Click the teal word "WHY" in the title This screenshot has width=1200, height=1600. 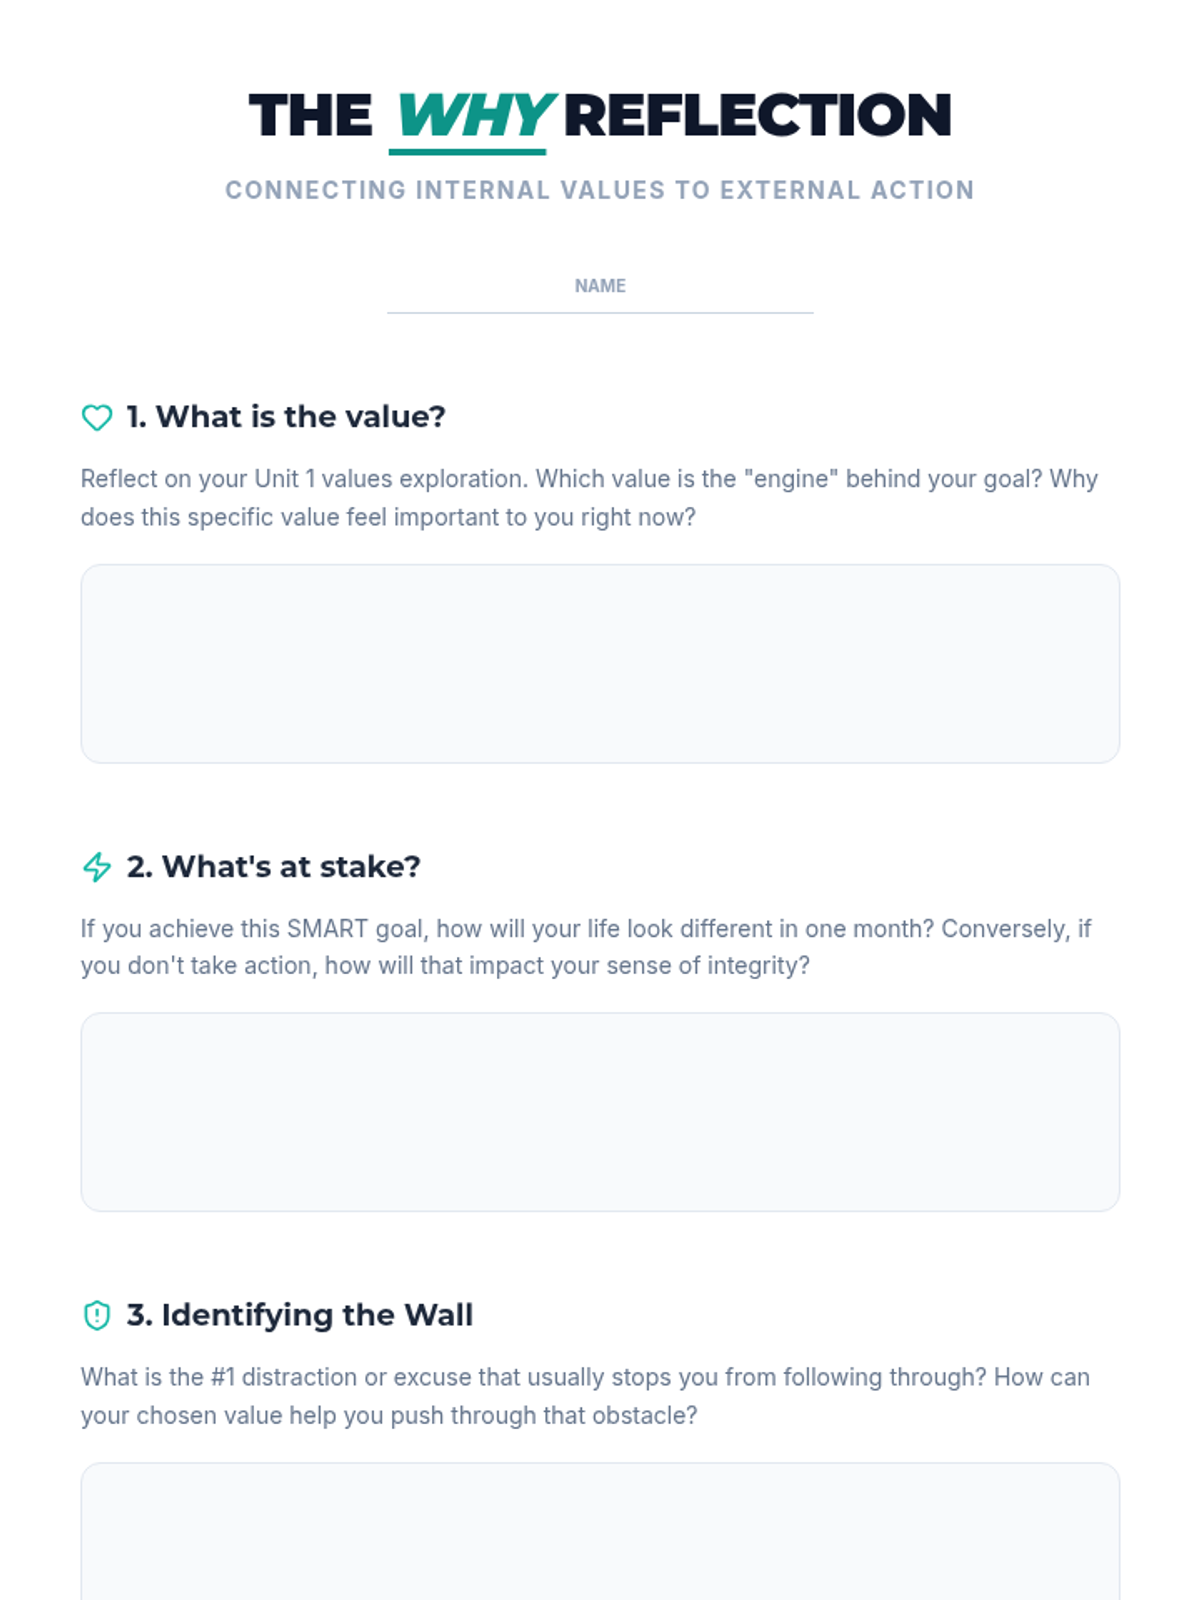[x=474, y=115]
